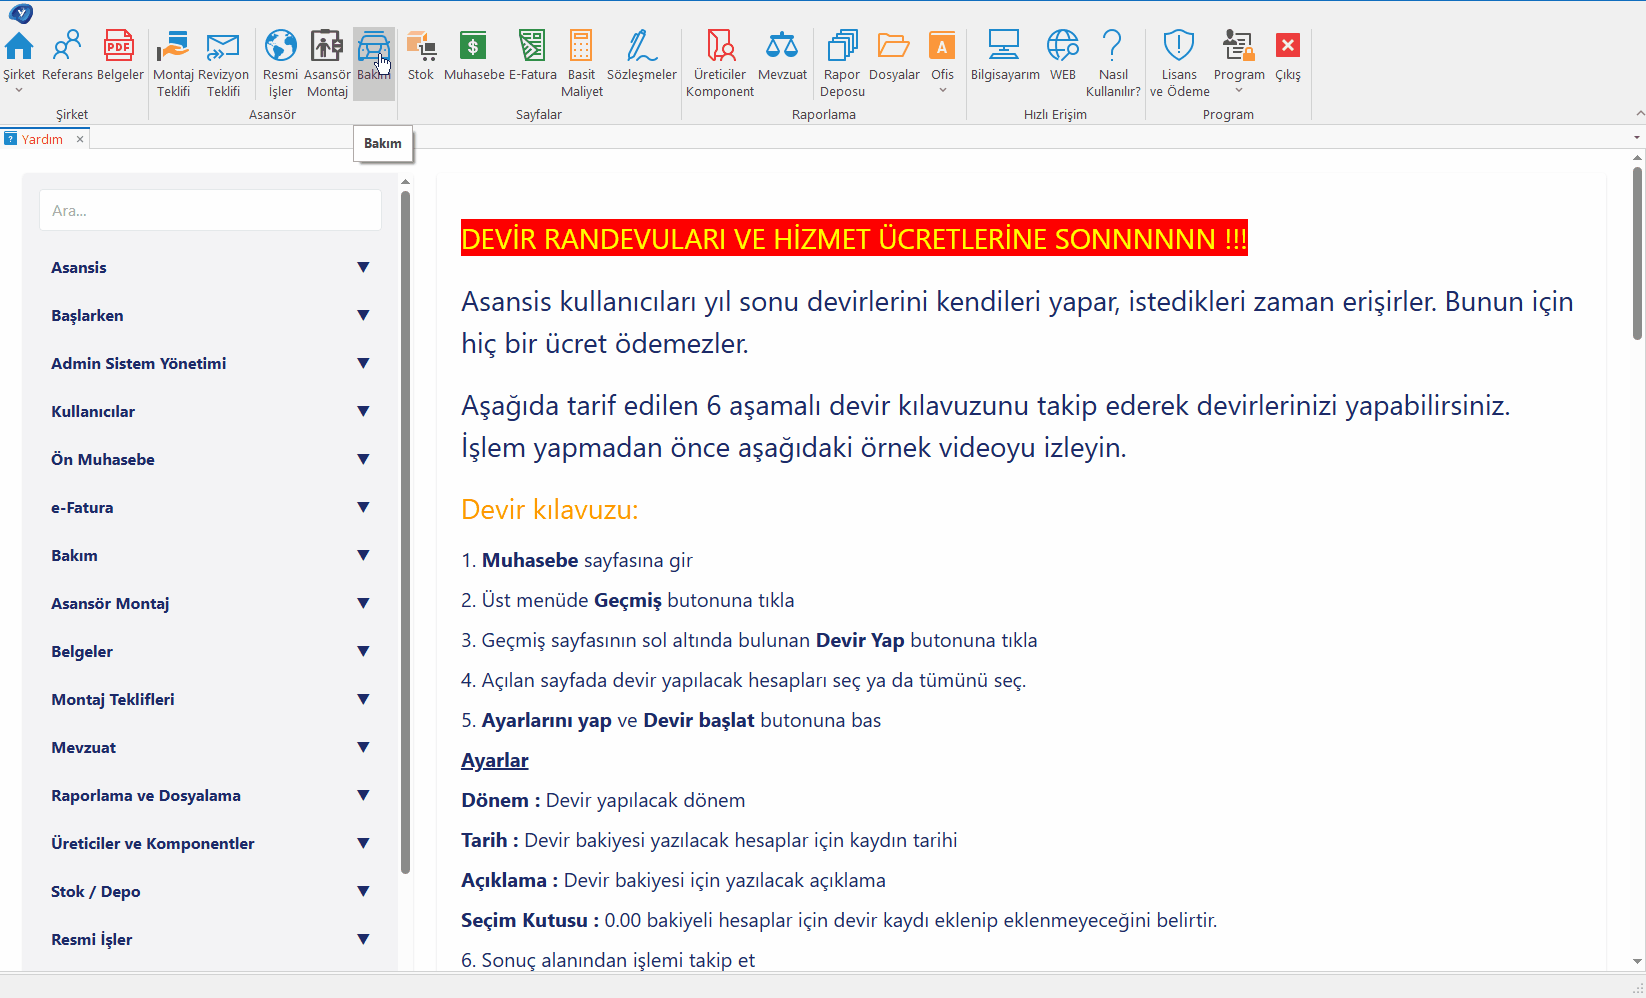Click the Ara search field
The height and width of the screenshot is (998, 1646).
tap(210, 211)
